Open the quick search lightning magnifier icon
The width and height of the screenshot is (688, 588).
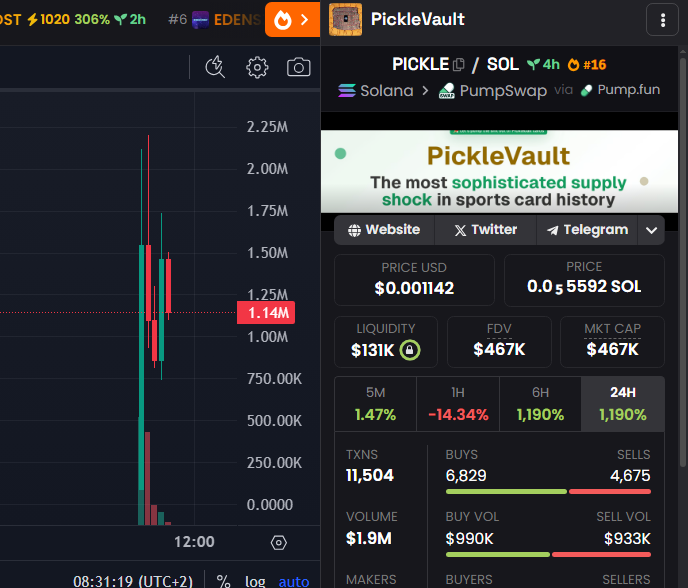pos(215,67)
